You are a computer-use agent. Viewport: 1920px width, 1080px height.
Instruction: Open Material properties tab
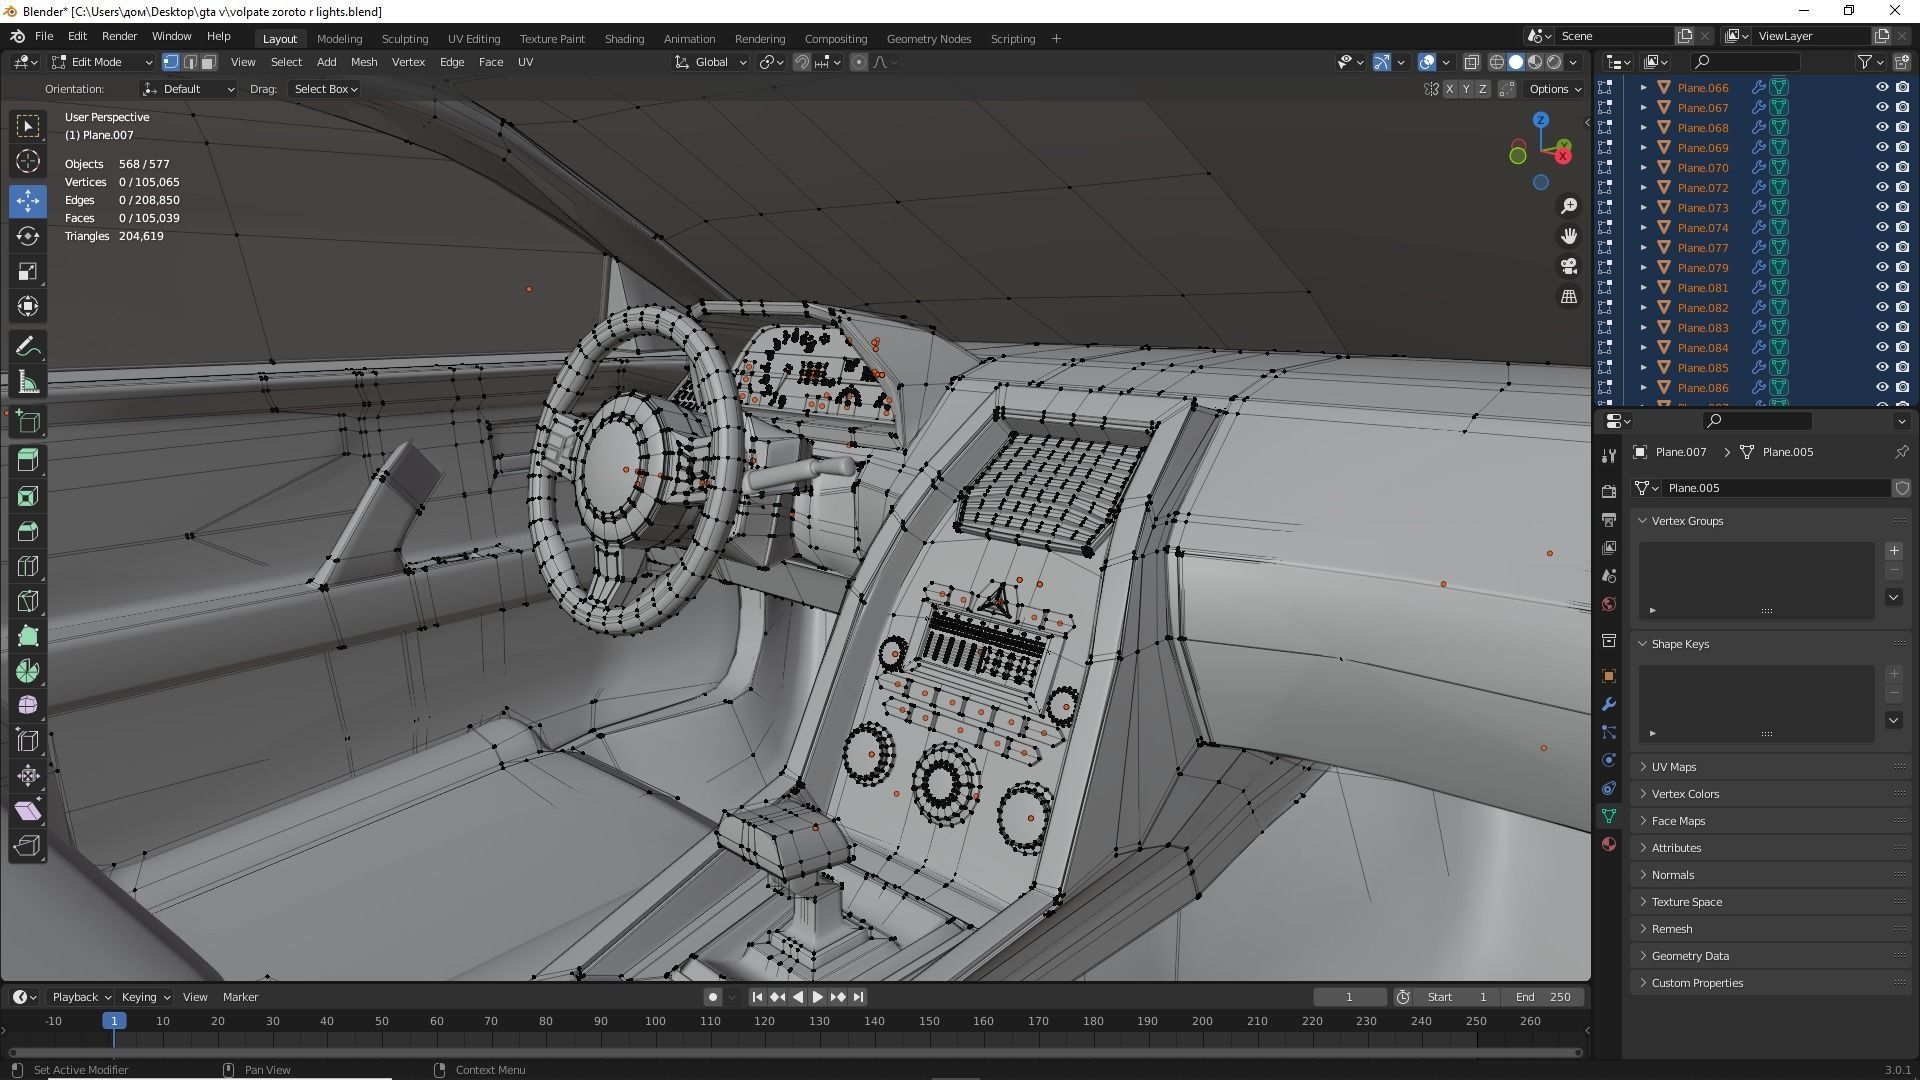pos(1609,844)
